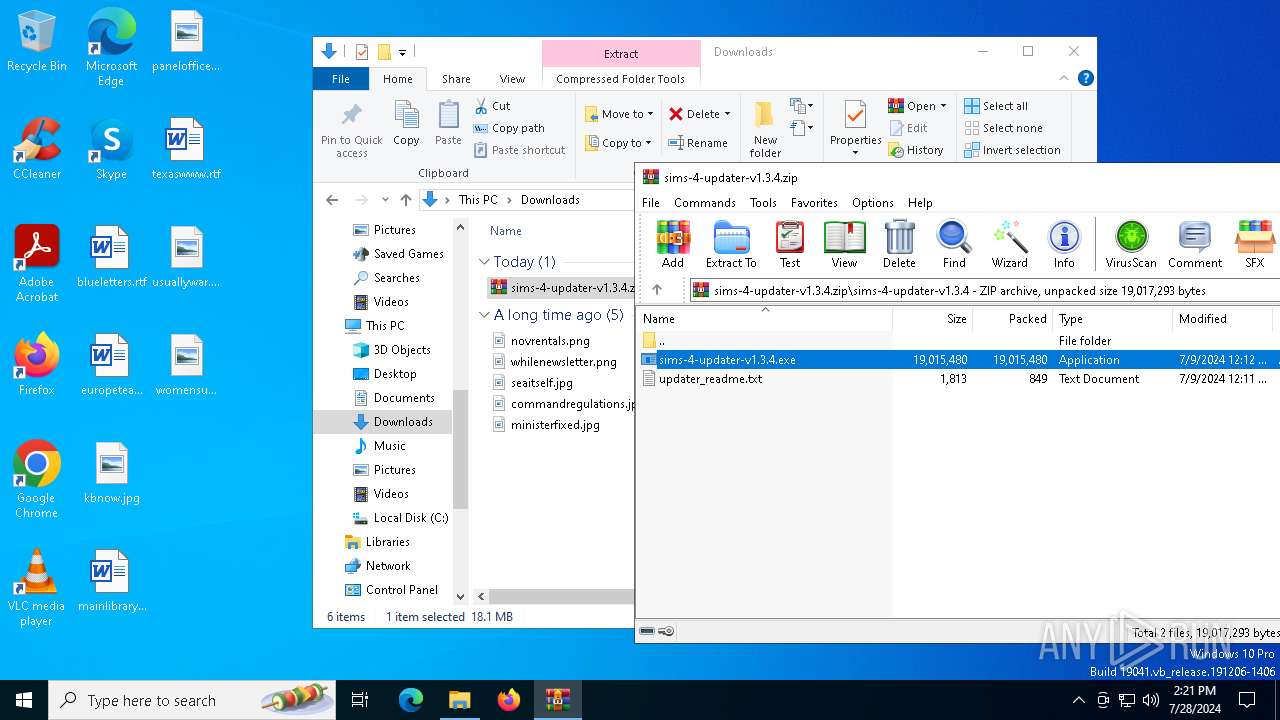Run VirusScan from WinRAR toolbar

[x=1131, y=245]
